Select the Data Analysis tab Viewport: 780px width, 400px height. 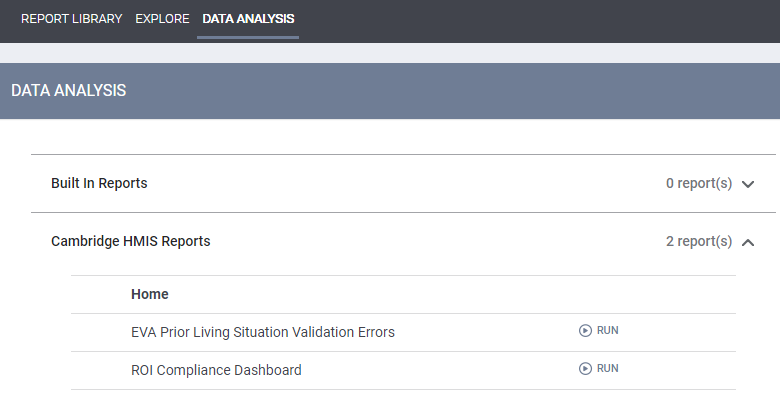[x=248, y=19]
